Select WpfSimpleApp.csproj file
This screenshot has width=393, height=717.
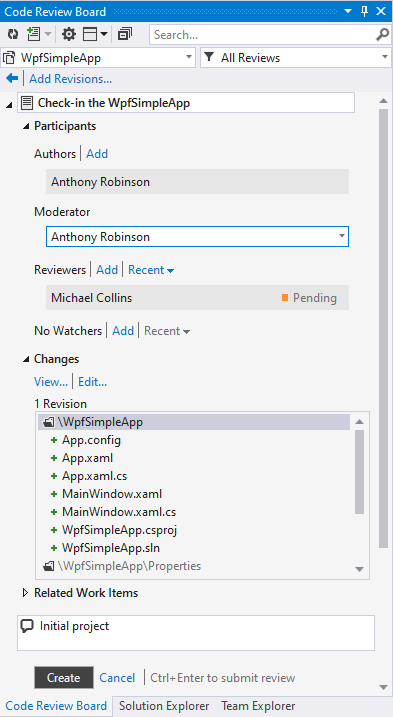pos(119,530)
